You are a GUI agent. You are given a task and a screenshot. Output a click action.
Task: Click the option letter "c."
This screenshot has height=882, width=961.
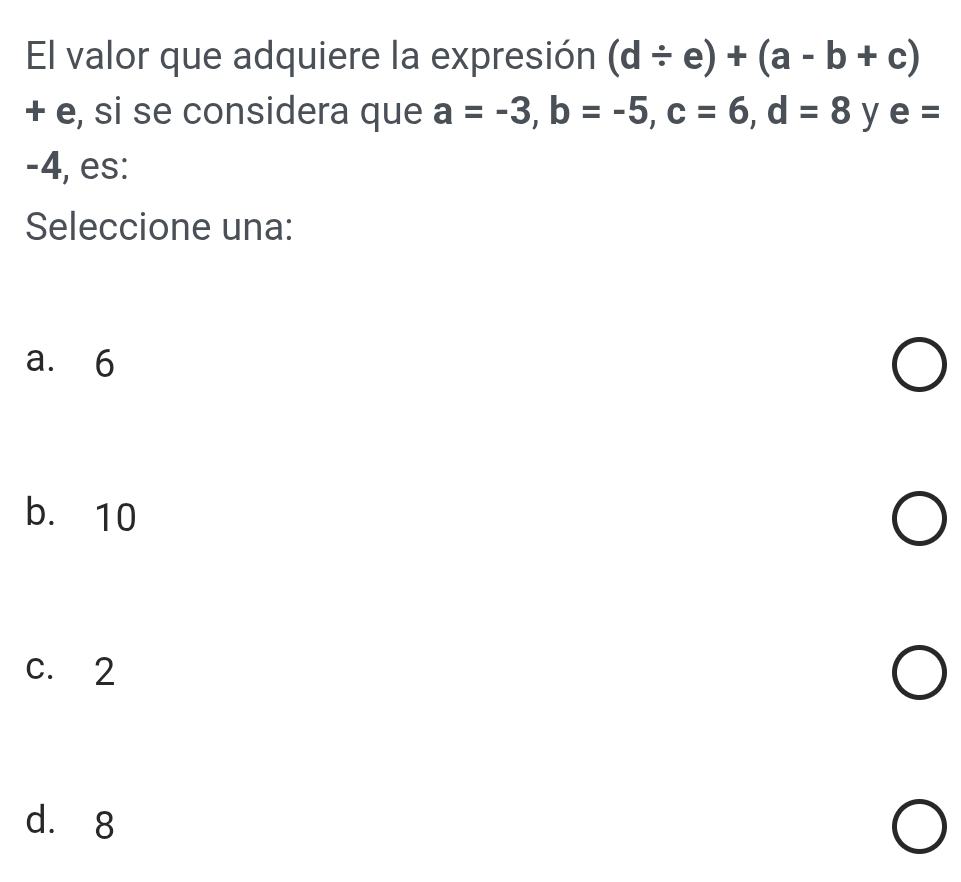click(45, 669)
